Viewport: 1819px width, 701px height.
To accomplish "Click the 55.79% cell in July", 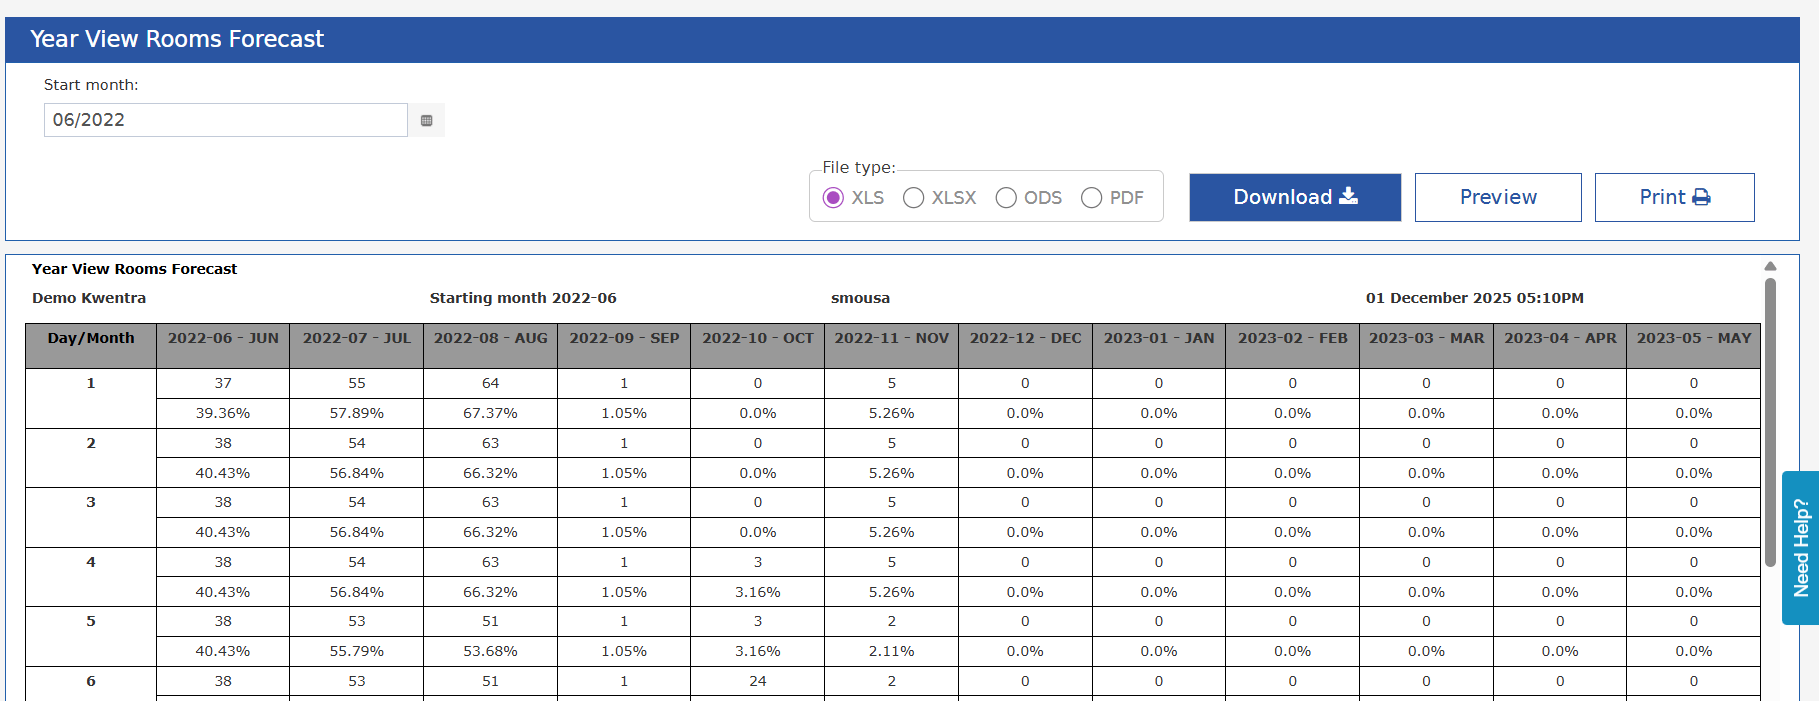I will pyautogui.click(x=357, y=651).
